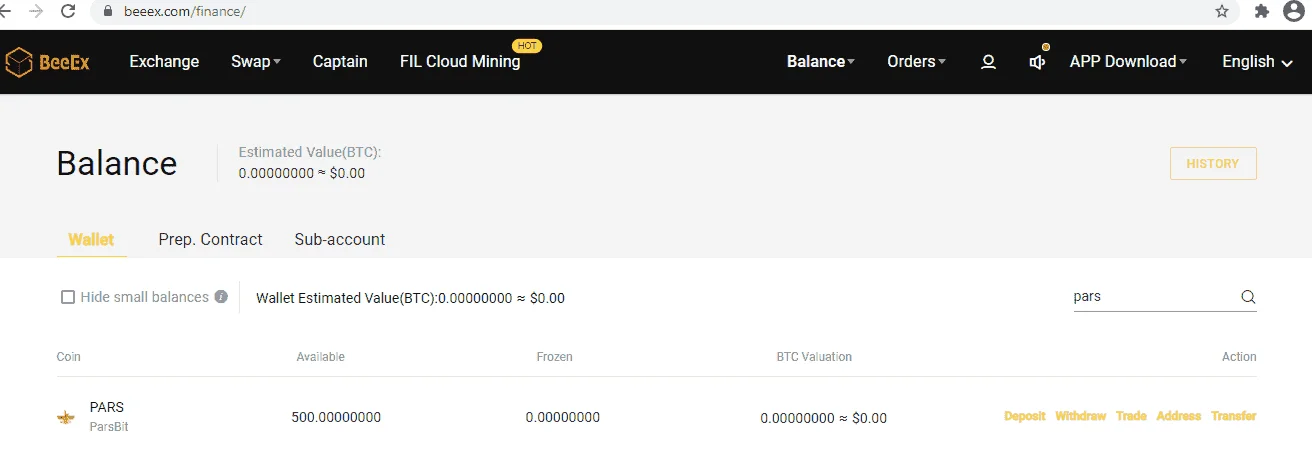
Task: Click the coin search input field
Action: [1154, 297]
